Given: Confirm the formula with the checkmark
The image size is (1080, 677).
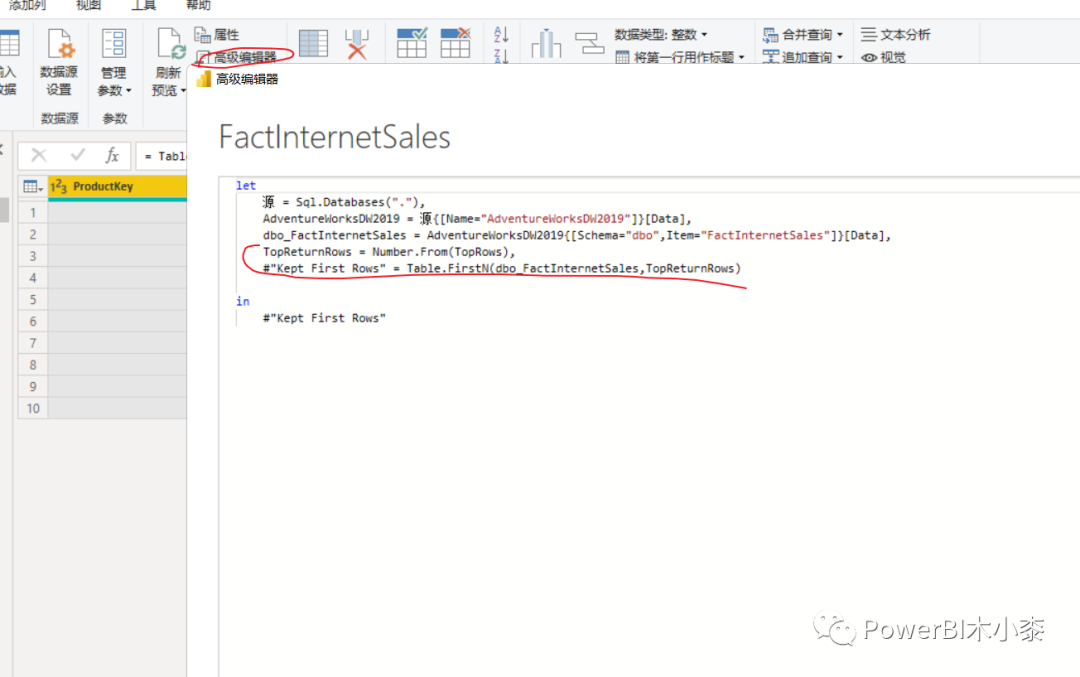Looking at the screenshot, I should coord(78,156).
